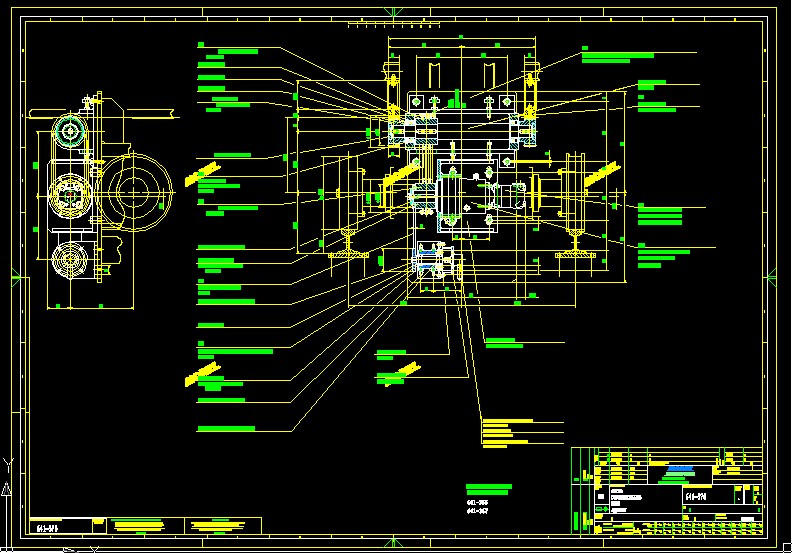
Task: Select the right rail section under the main assembly
Action: [x=575, y=244]
